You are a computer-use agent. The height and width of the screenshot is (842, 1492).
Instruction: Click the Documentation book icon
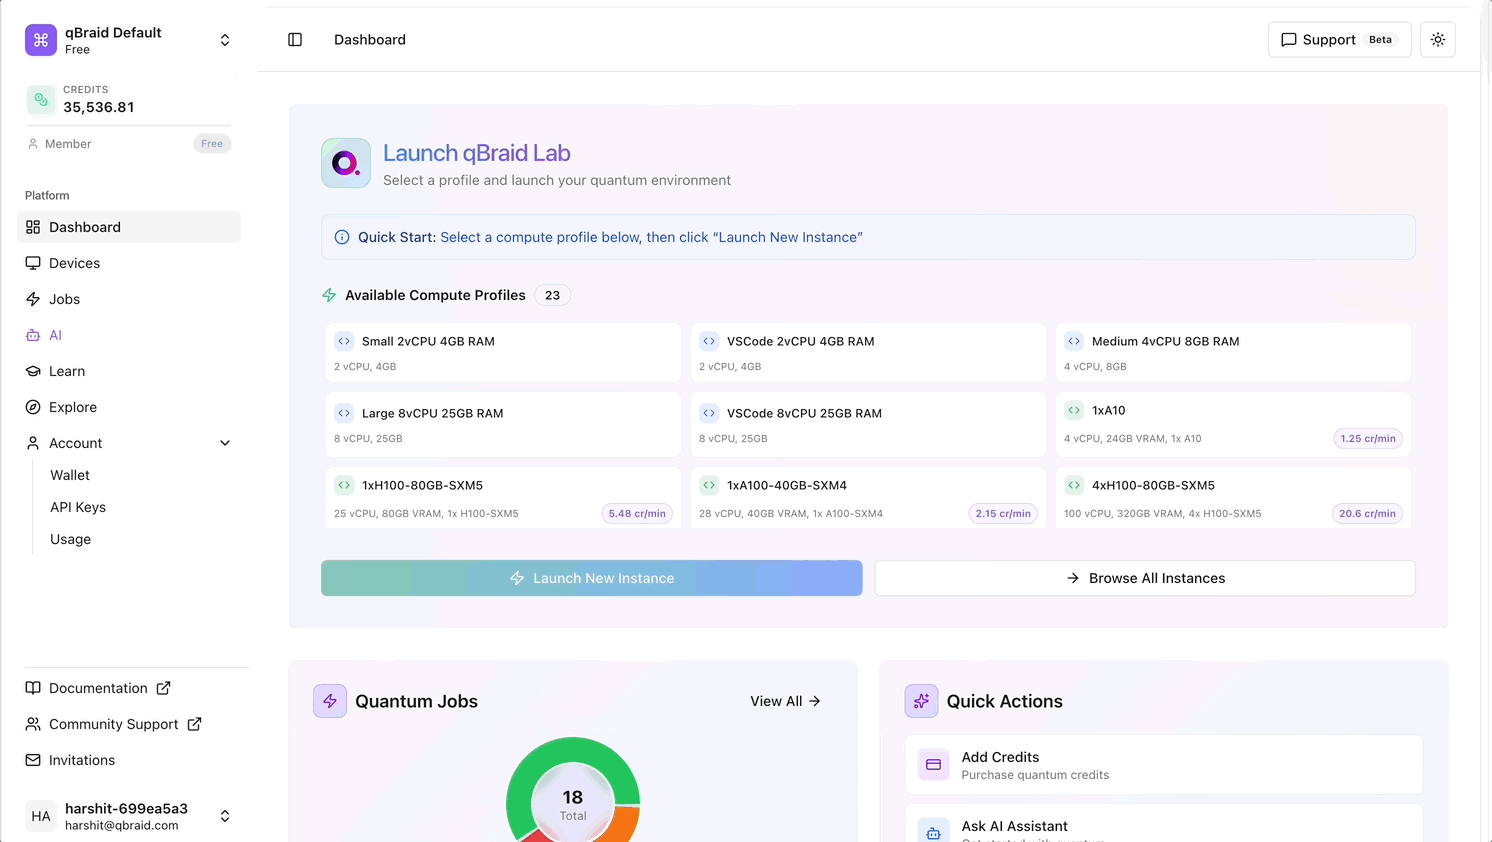click(33, 688)
